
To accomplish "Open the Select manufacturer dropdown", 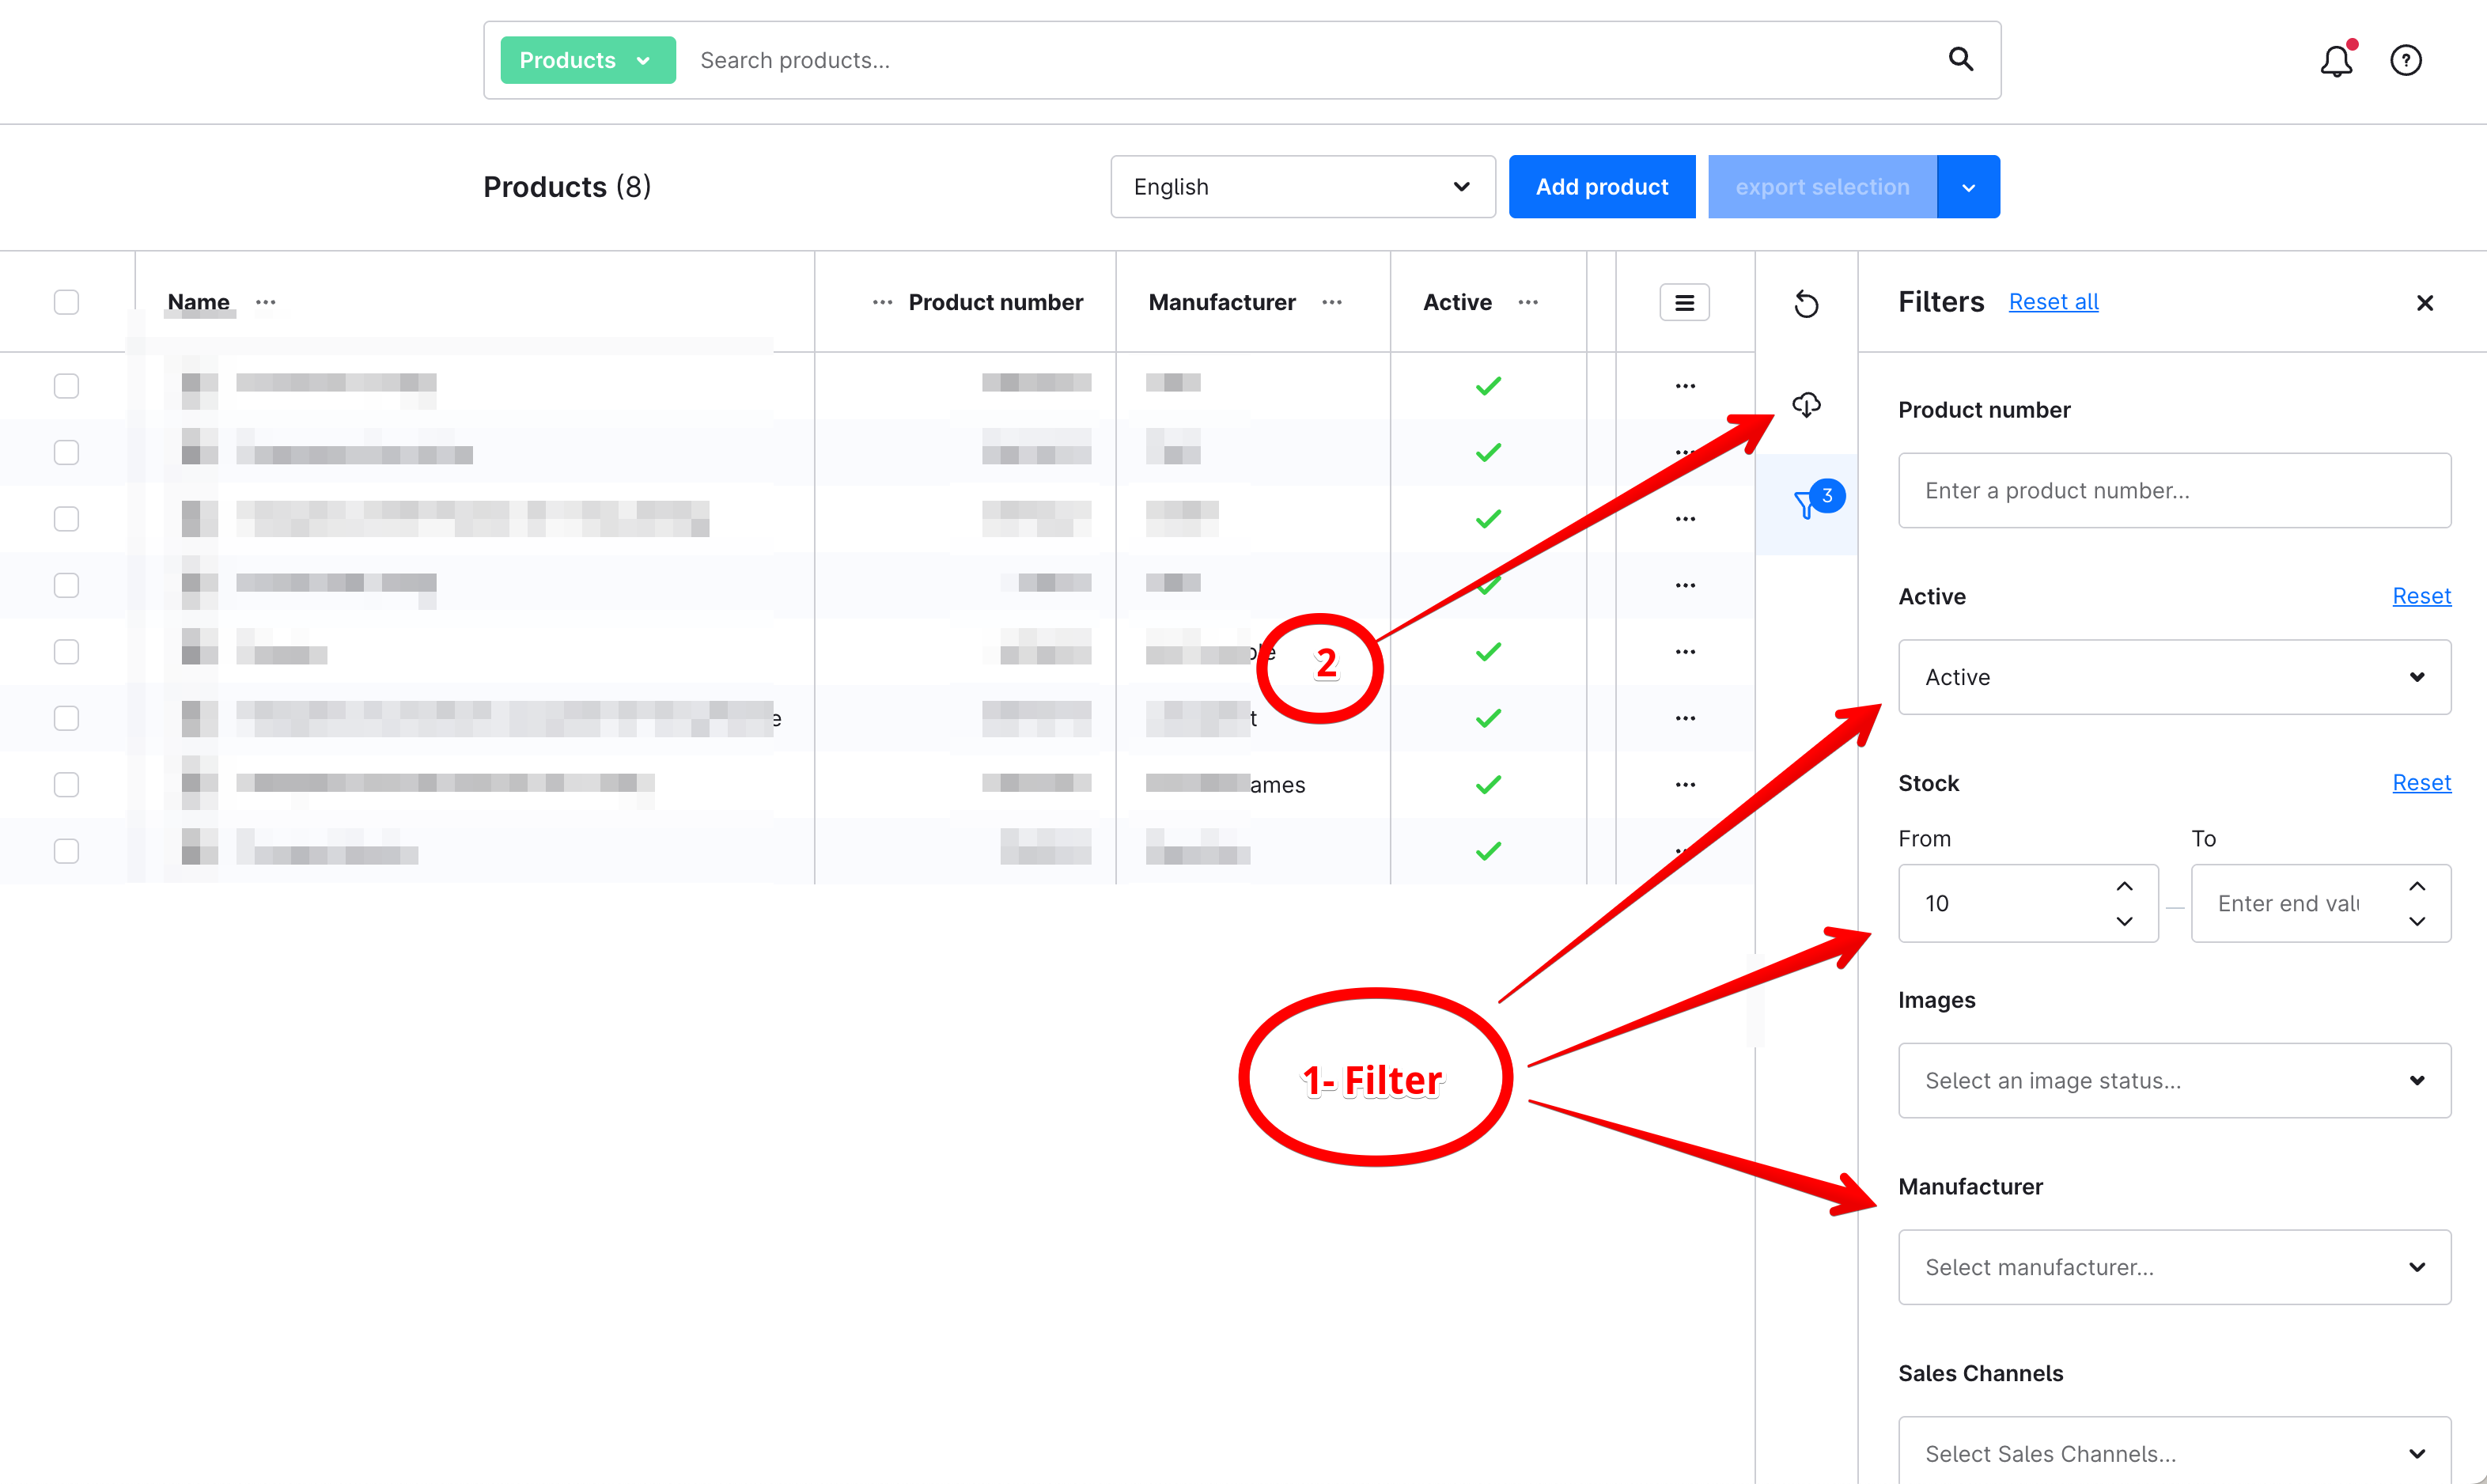I will pyautogui.click(x=2175, y=1267).
